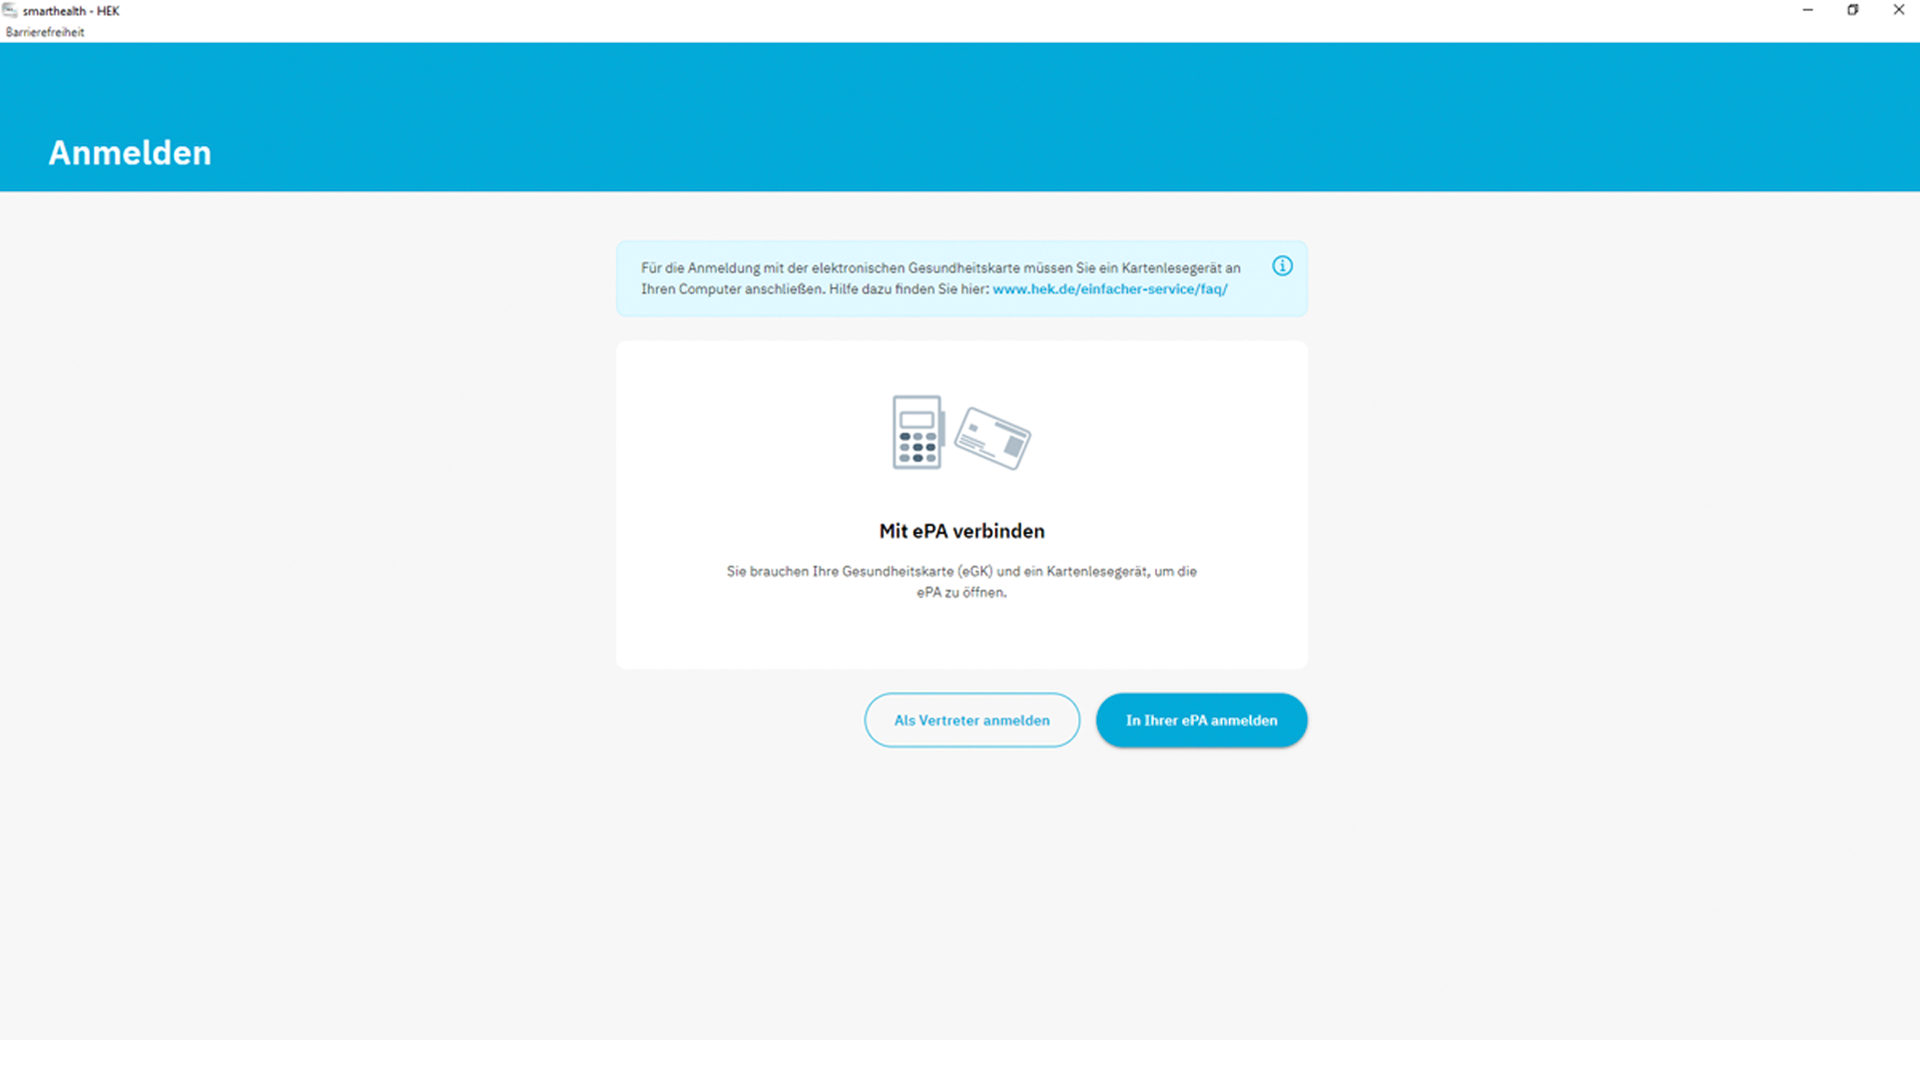Image resolution: width=1920 pixels, height=1080 pixels.
Task: Click the 'Für die Anmeldung' banner text
Action: tap(700, 268)
